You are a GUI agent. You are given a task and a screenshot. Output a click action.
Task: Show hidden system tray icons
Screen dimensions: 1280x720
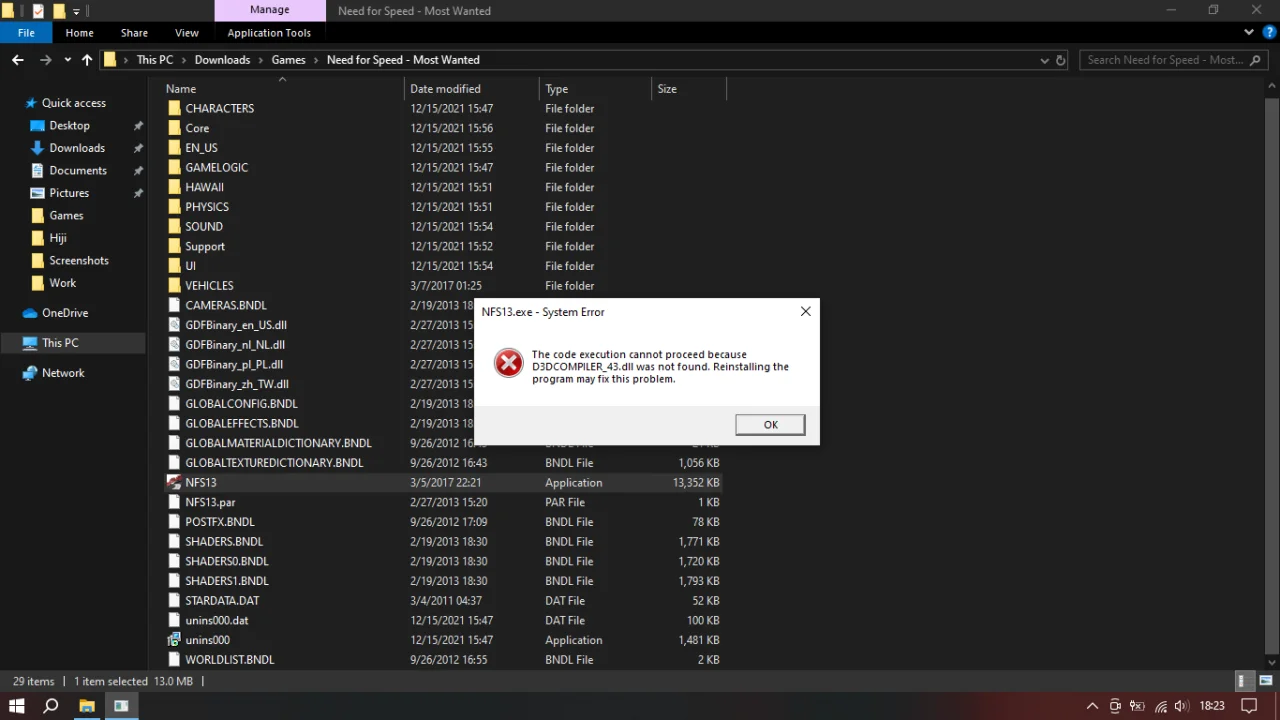pyautogui.click(x=1092, y=706)
